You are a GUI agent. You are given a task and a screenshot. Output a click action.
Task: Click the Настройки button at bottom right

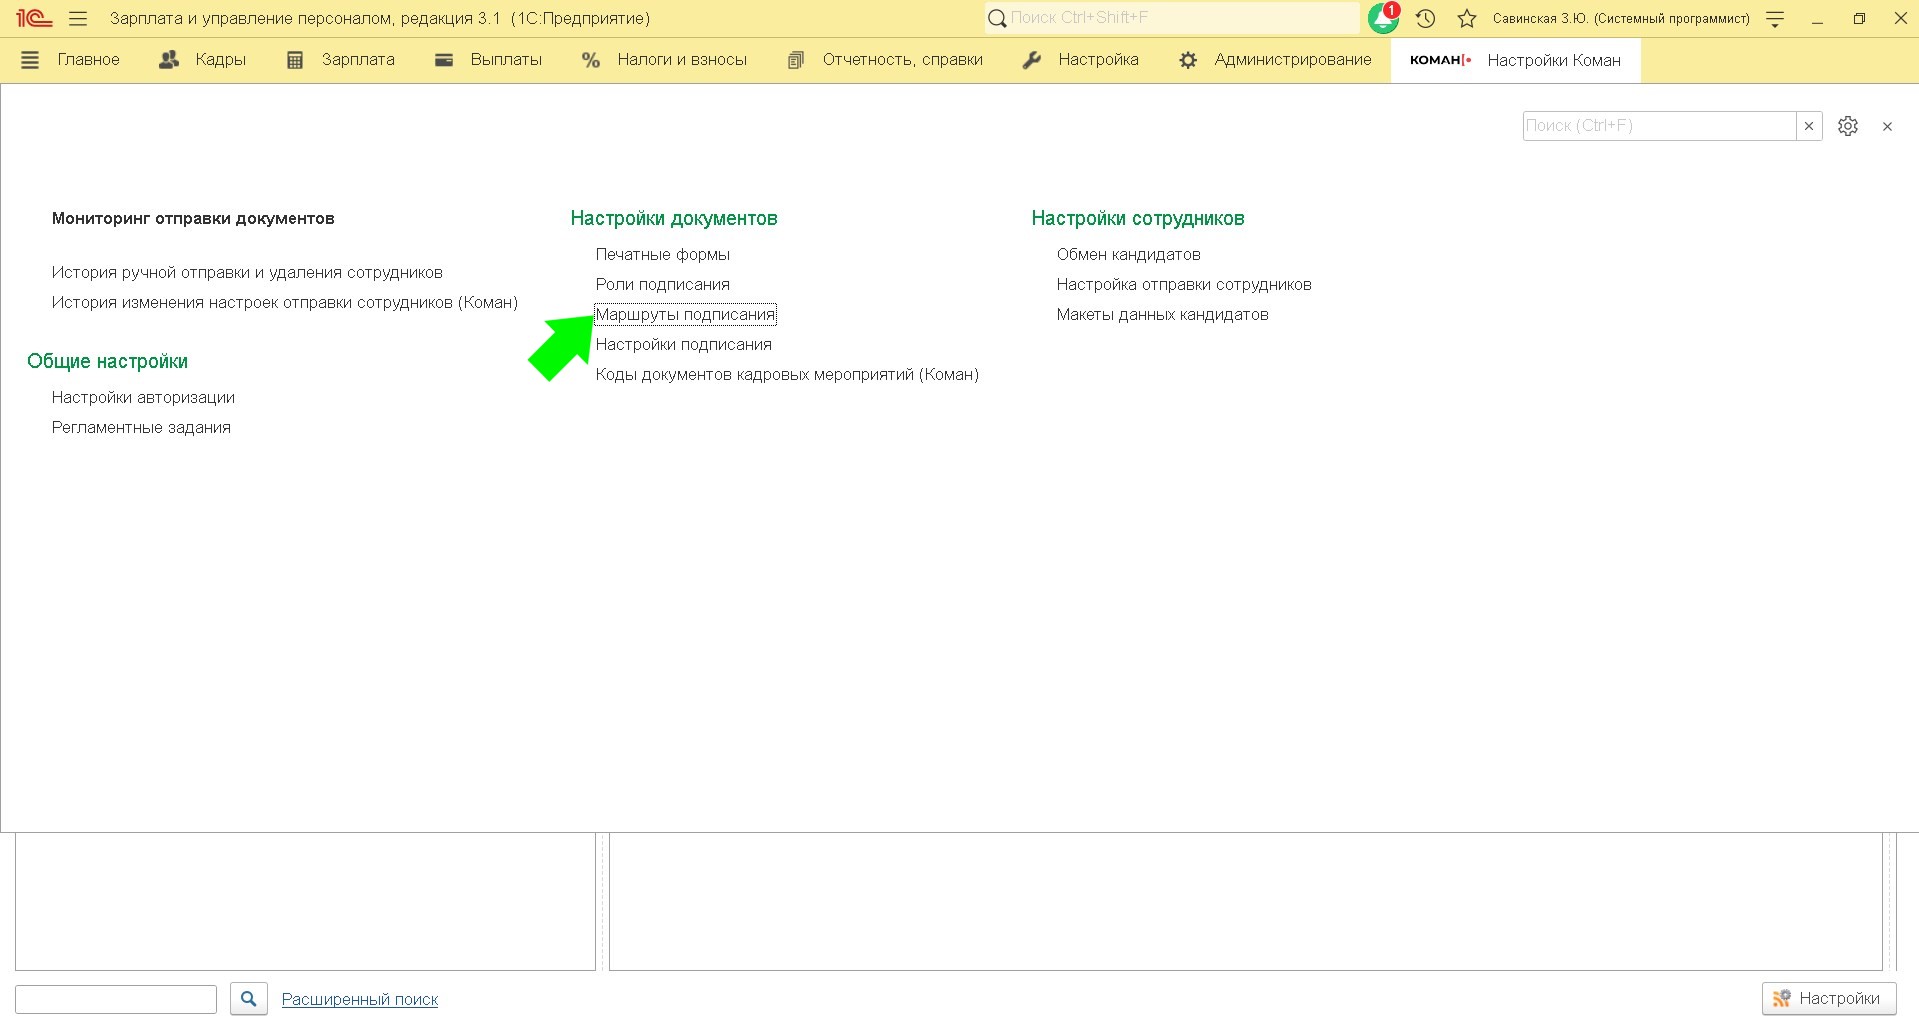pos(1828,998)
